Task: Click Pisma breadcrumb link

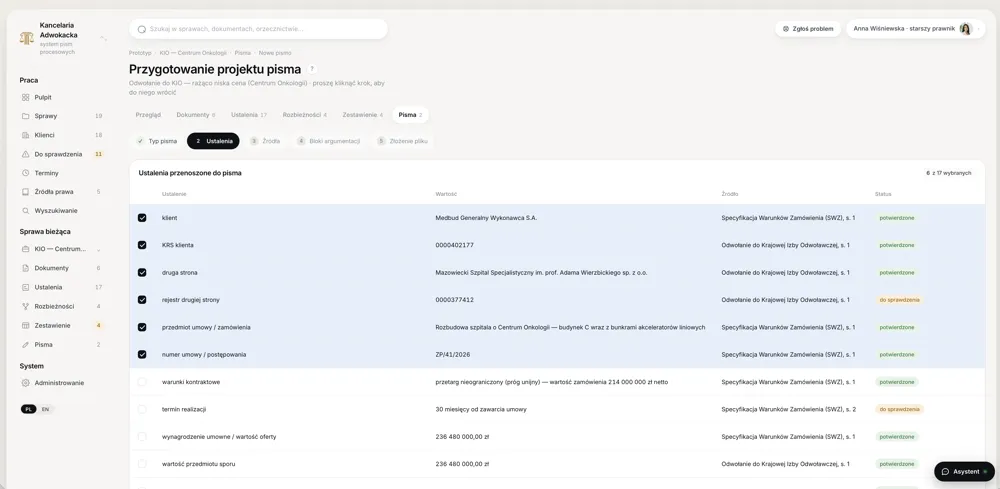Action: [243, 53]
